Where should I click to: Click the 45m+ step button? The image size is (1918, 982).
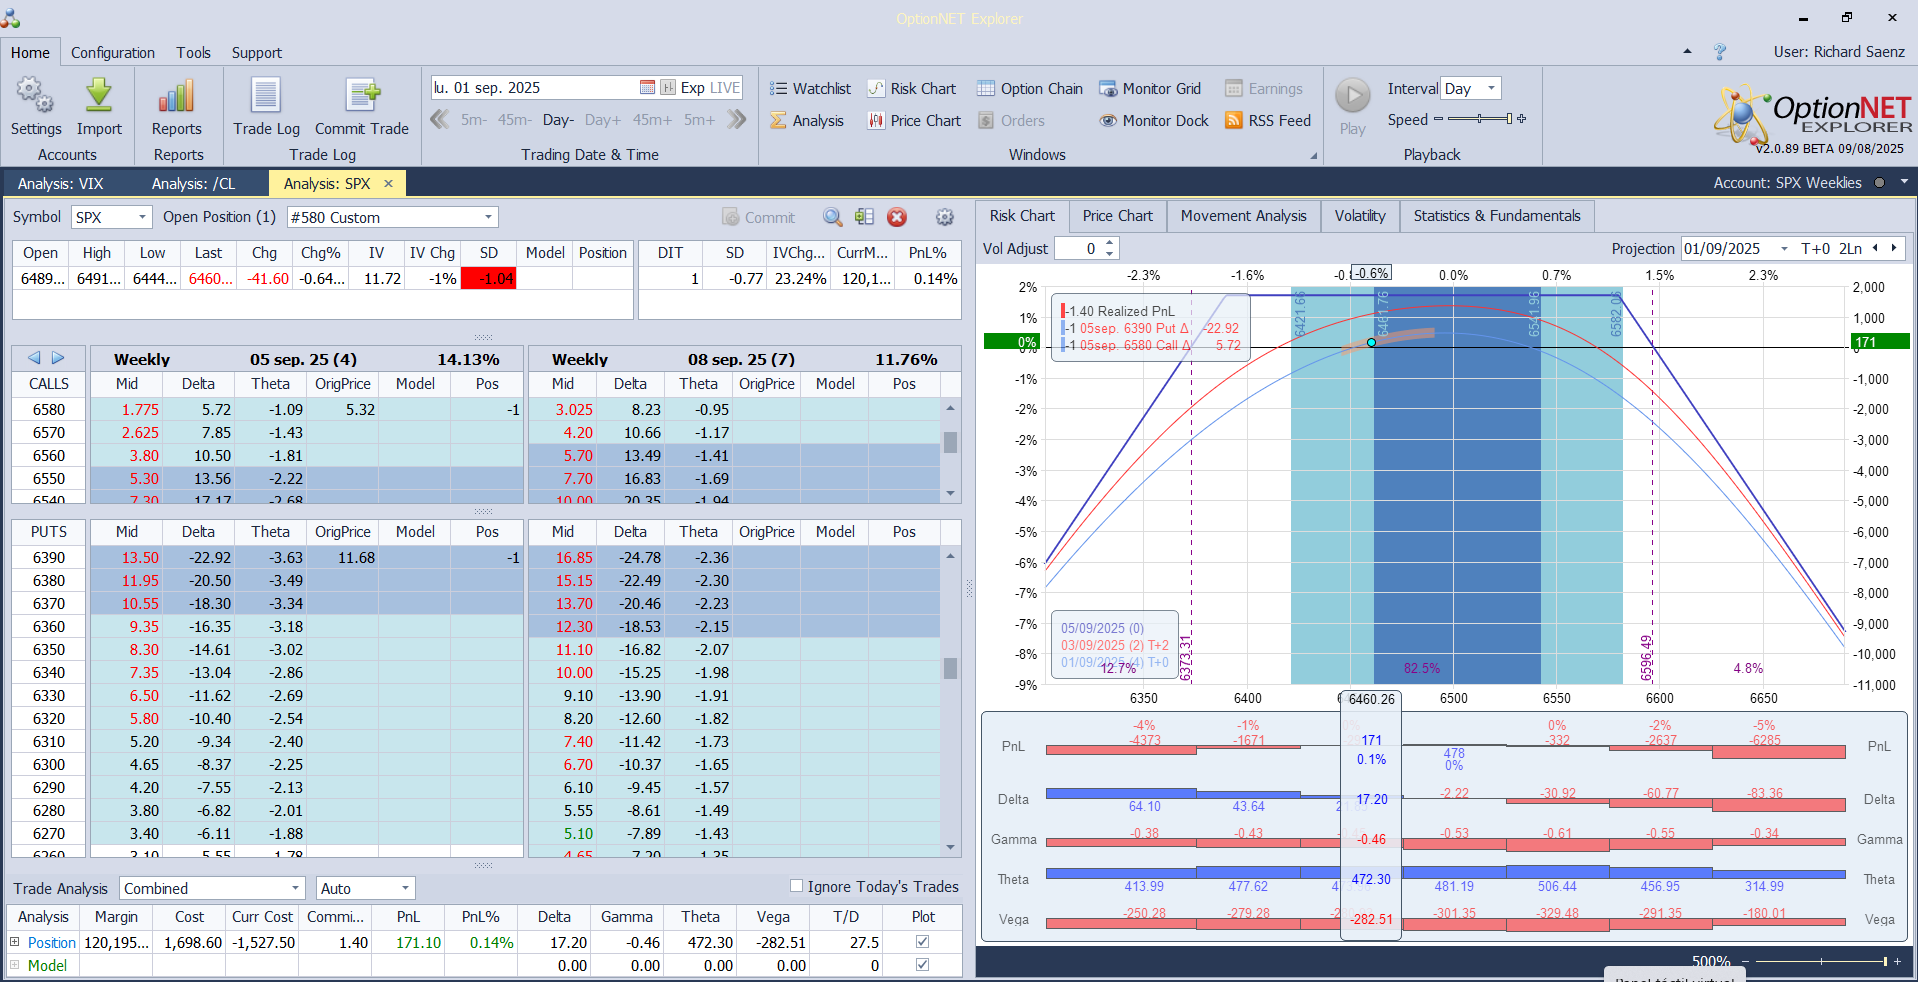pos(652,120)
